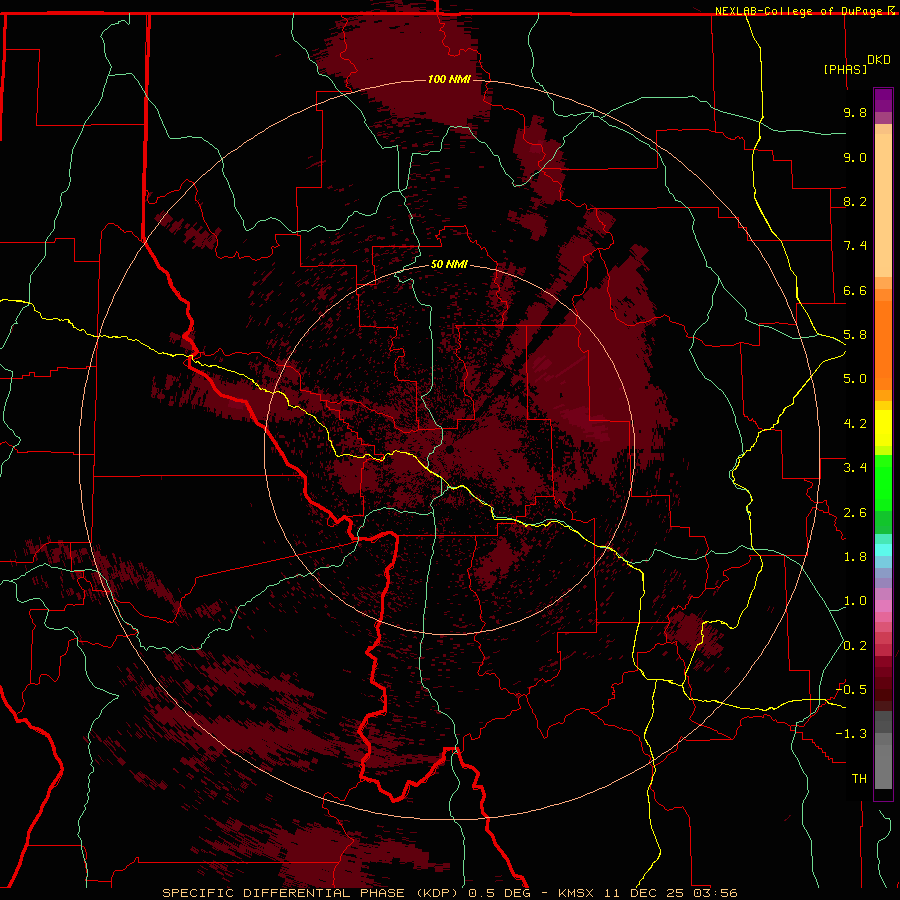Click the TH label on the legend
Screen dimensions: 900x900
[x=859, y=779]
